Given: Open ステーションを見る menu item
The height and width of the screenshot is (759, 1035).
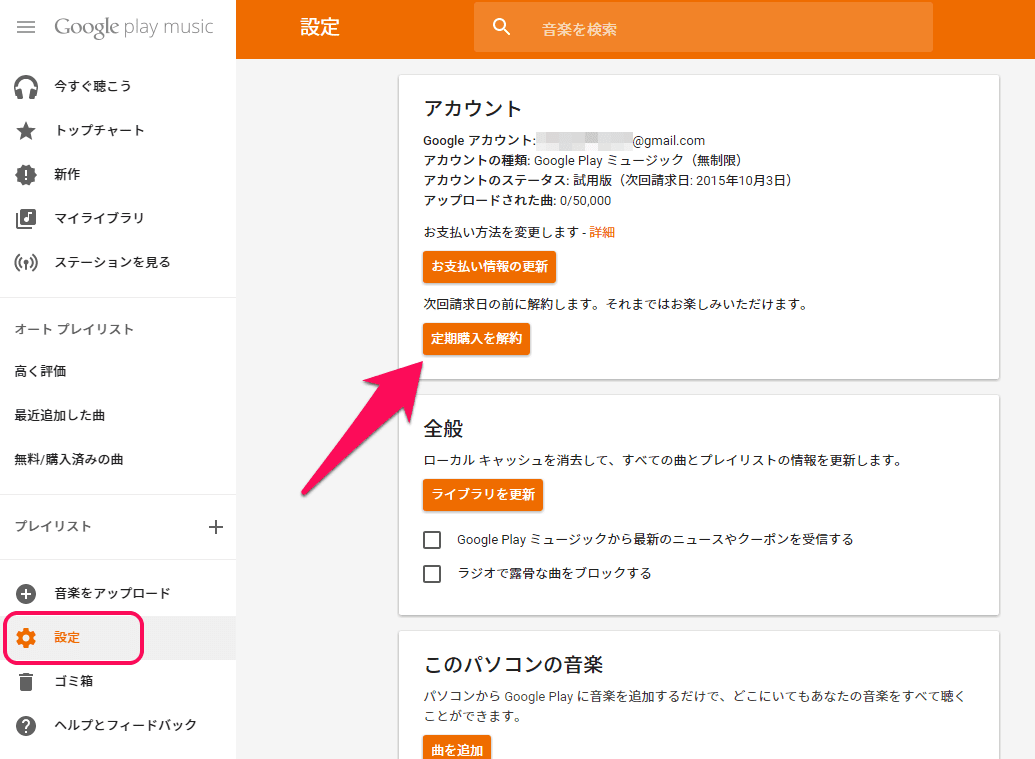Looking at the screenshot, I should [112, 263].
